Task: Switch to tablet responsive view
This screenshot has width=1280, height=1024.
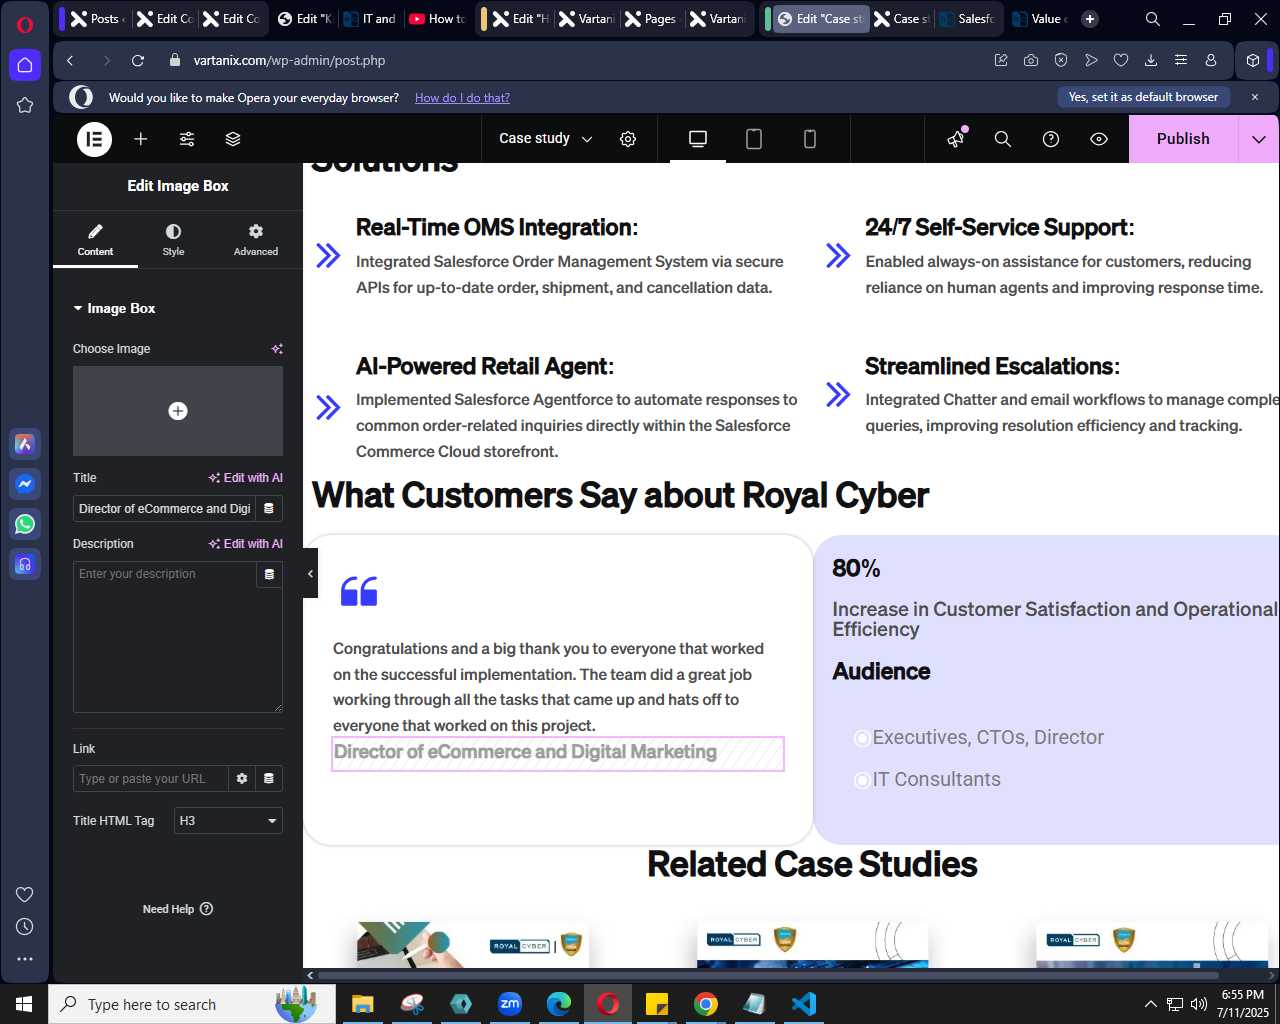Action: [754, 139]
